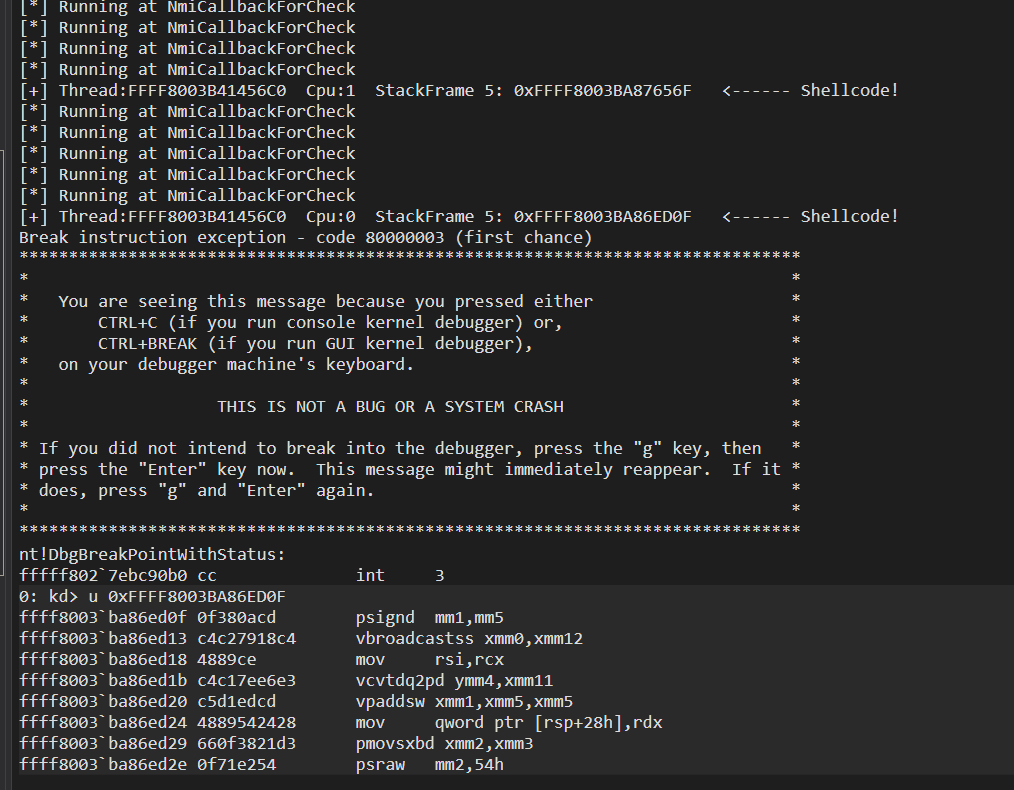Viewport: 1014px width, 790px height.
Task: Select the "int 3" instruction
Action: click(400, 576)
